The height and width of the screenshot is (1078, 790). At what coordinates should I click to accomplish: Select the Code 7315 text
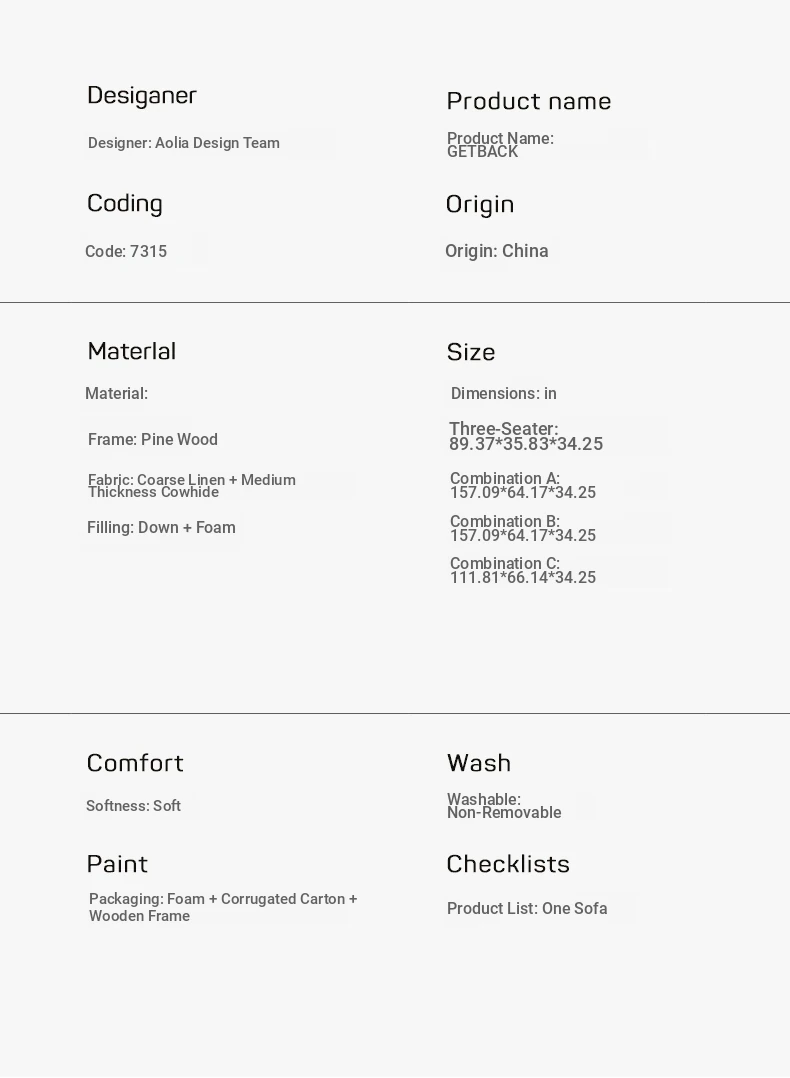click(x=126, y=252)
